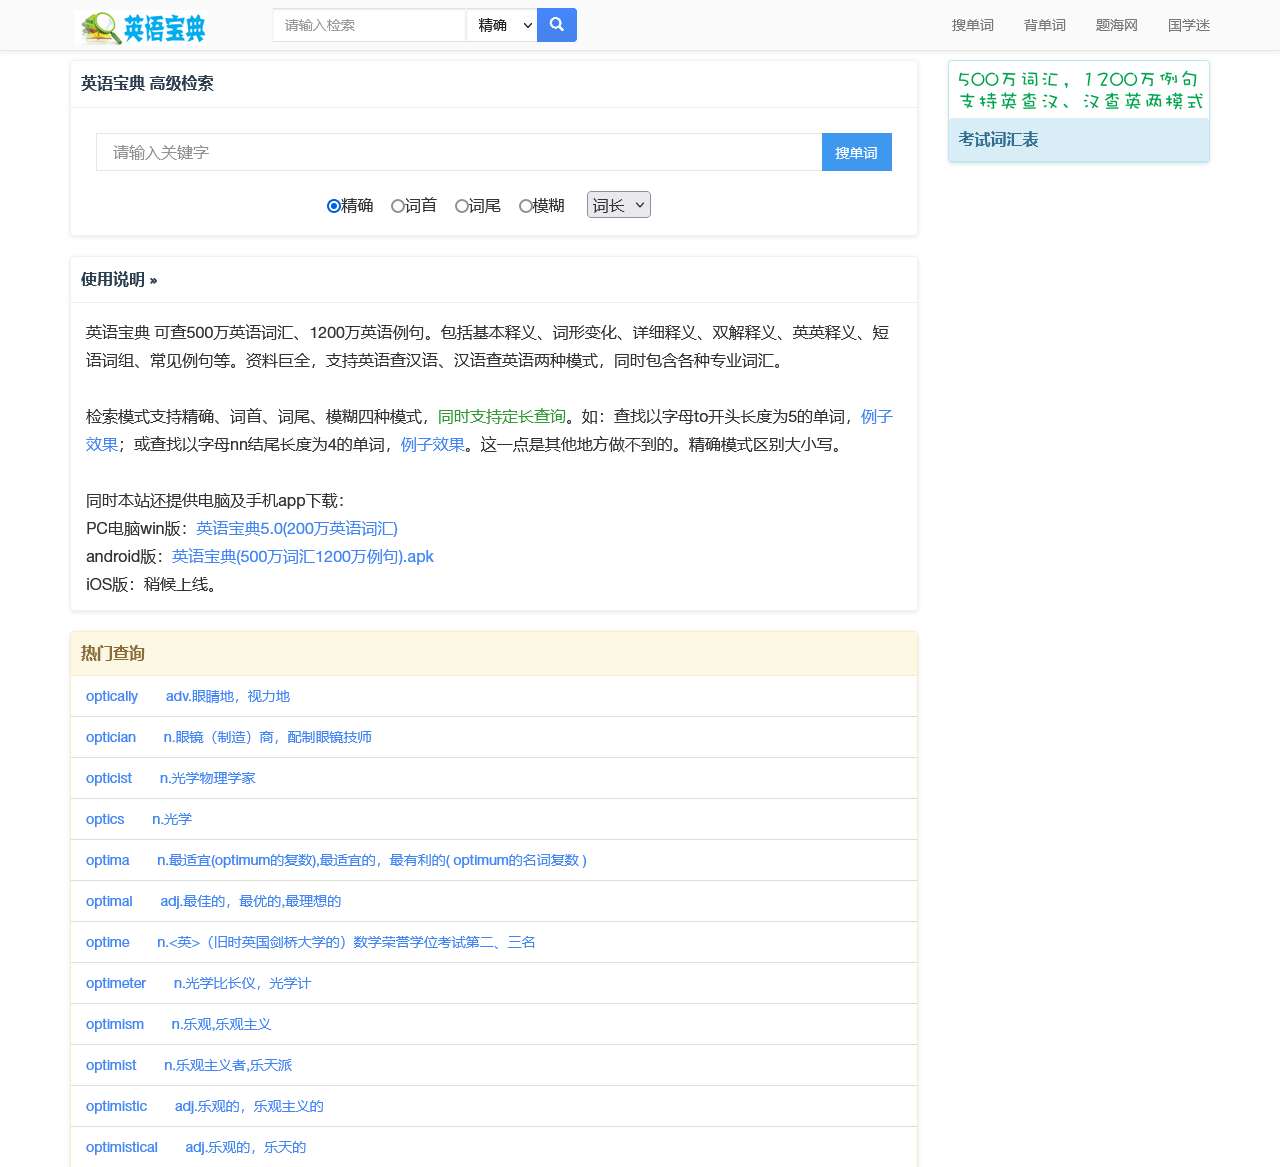Open 国学迷 in the top navigation

1189,25
